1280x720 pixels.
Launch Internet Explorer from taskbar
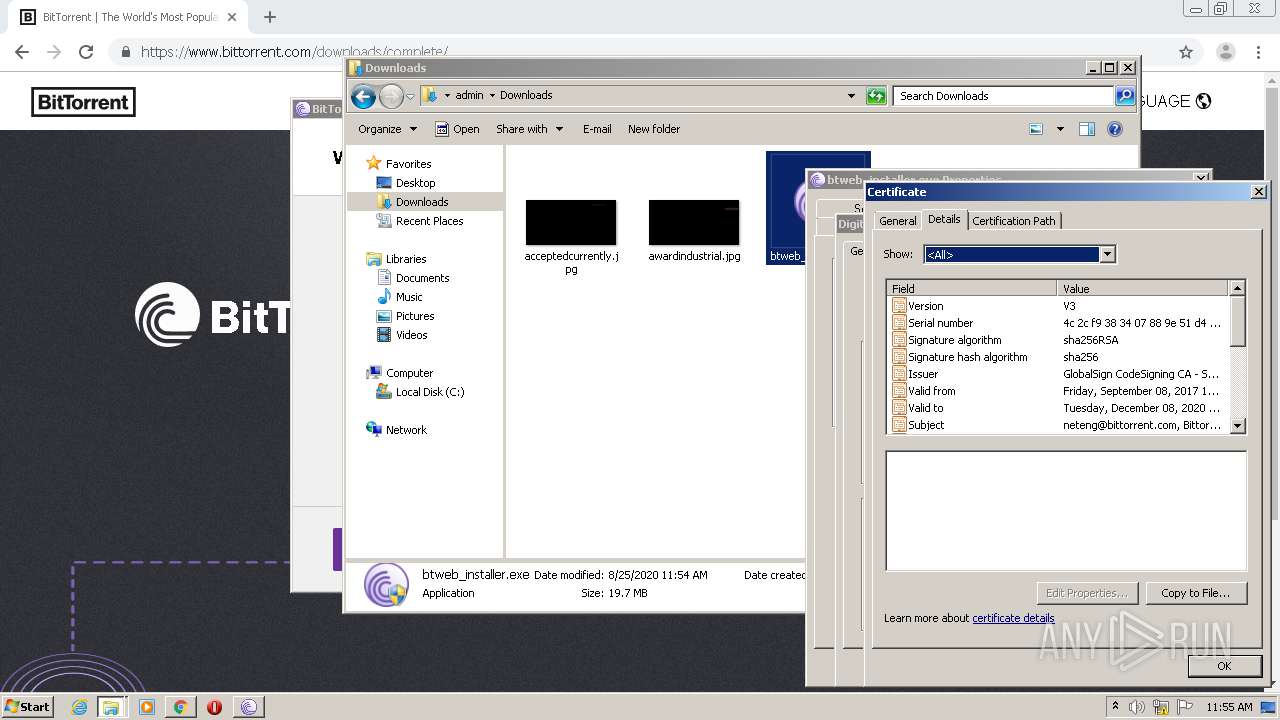tap(79, 707)
